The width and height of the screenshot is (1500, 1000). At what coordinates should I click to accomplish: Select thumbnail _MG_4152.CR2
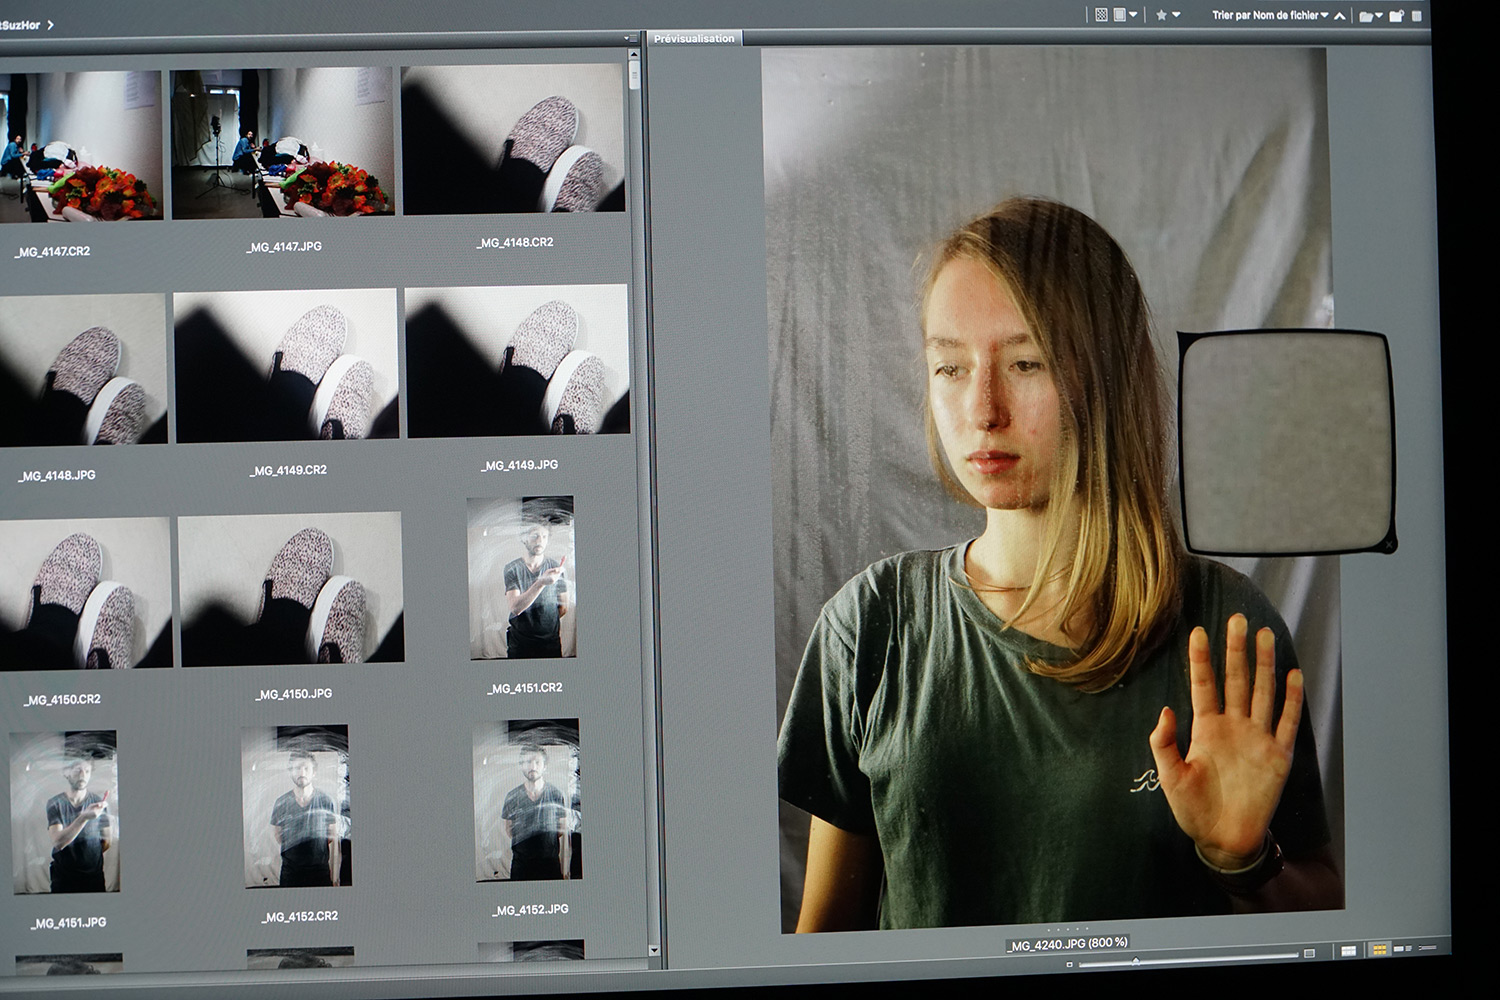pyautogui.click(x=297, y=806)
